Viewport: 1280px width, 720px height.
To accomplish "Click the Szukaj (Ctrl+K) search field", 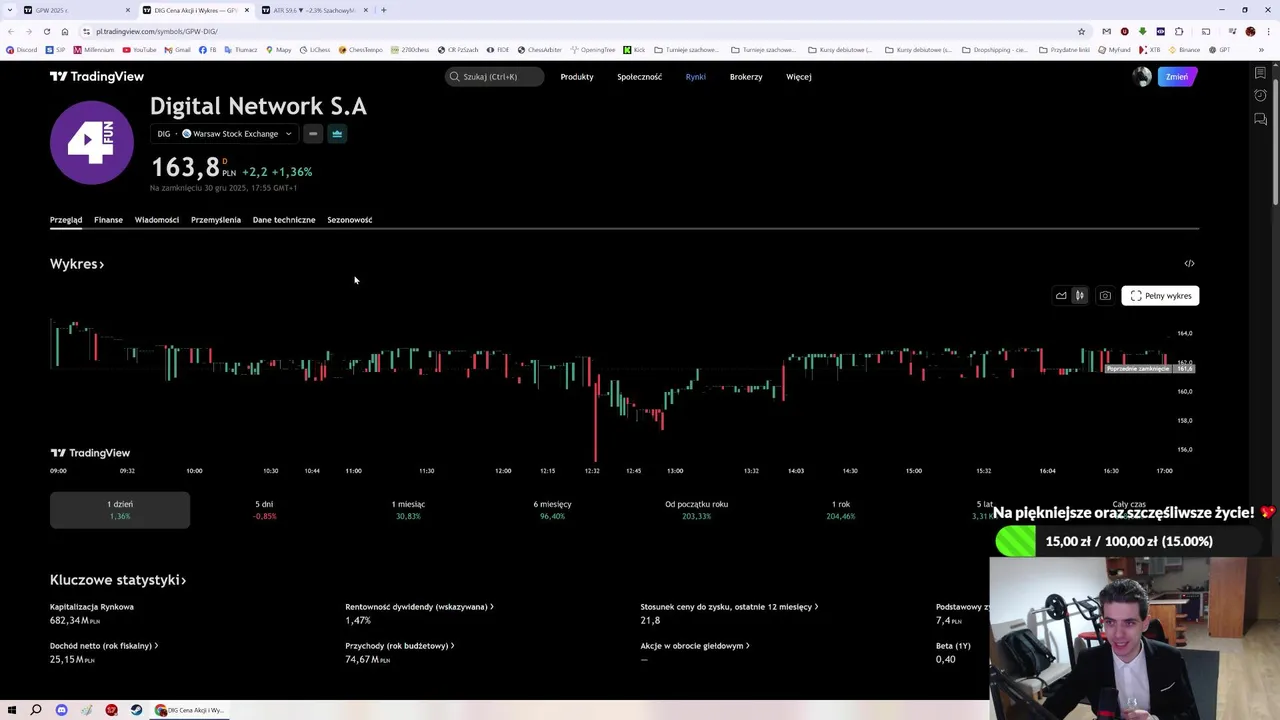I will click(x=495, y=77).
